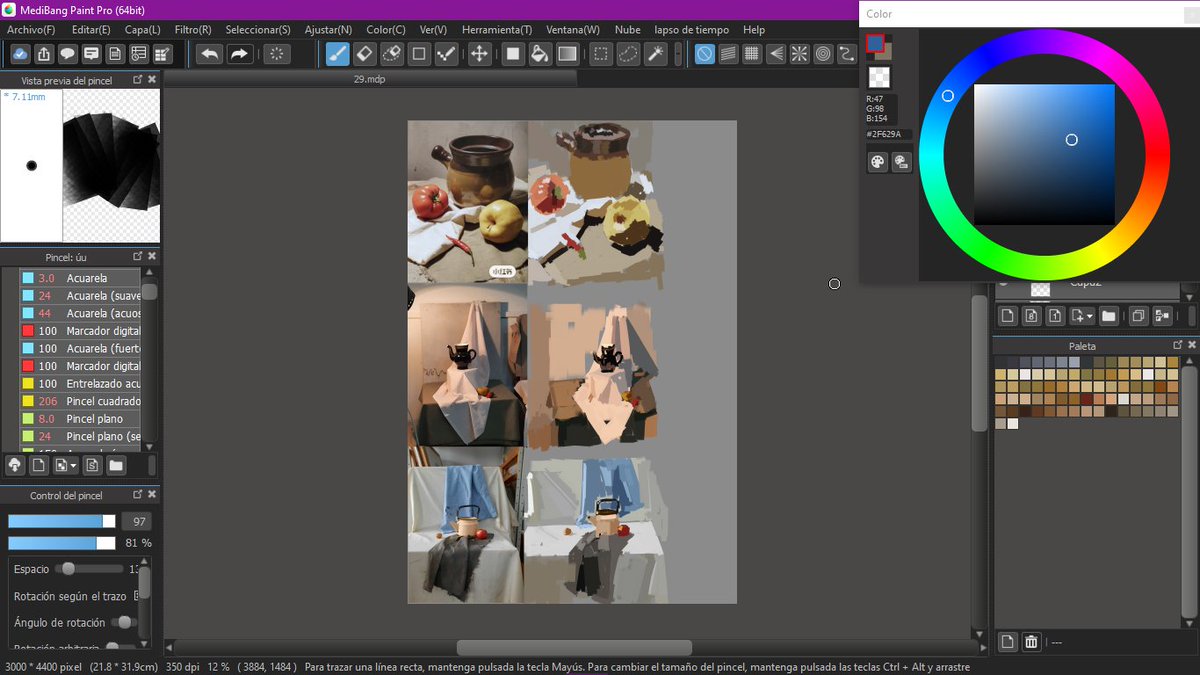Pick the rectangular Select tool

(x=601, y=54)
